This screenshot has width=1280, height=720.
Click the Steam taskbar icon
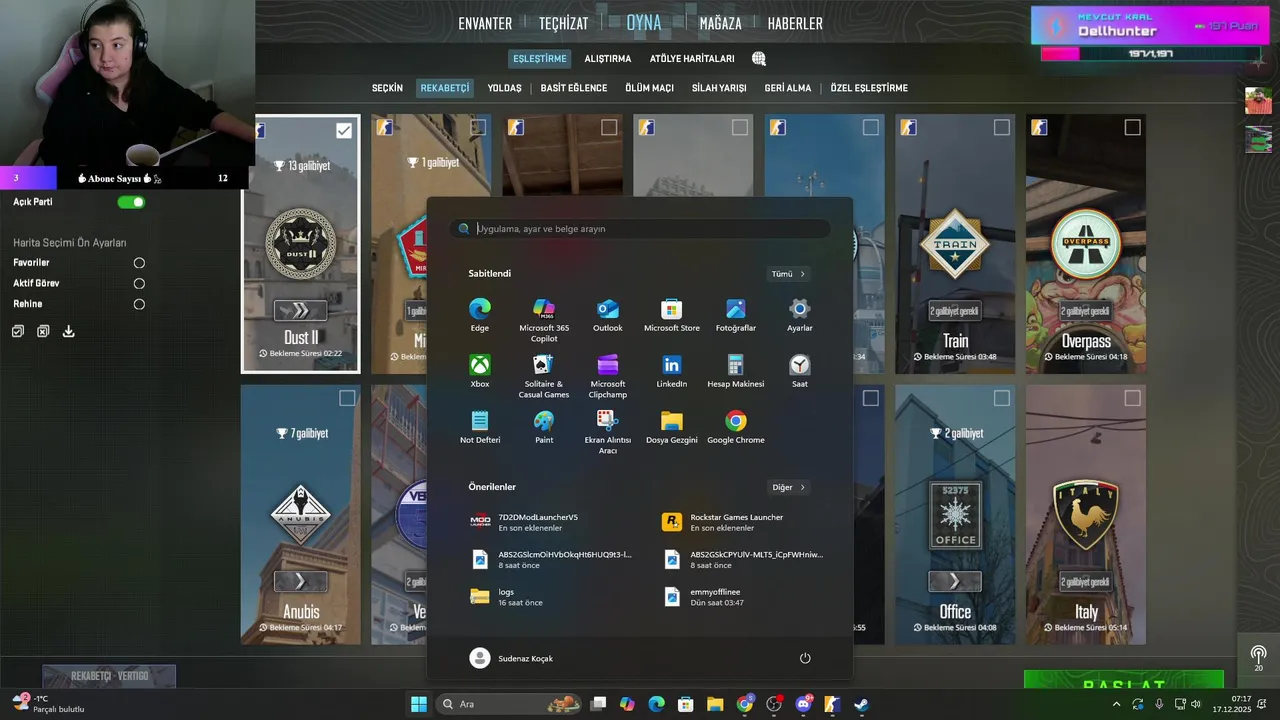(861, 704)
